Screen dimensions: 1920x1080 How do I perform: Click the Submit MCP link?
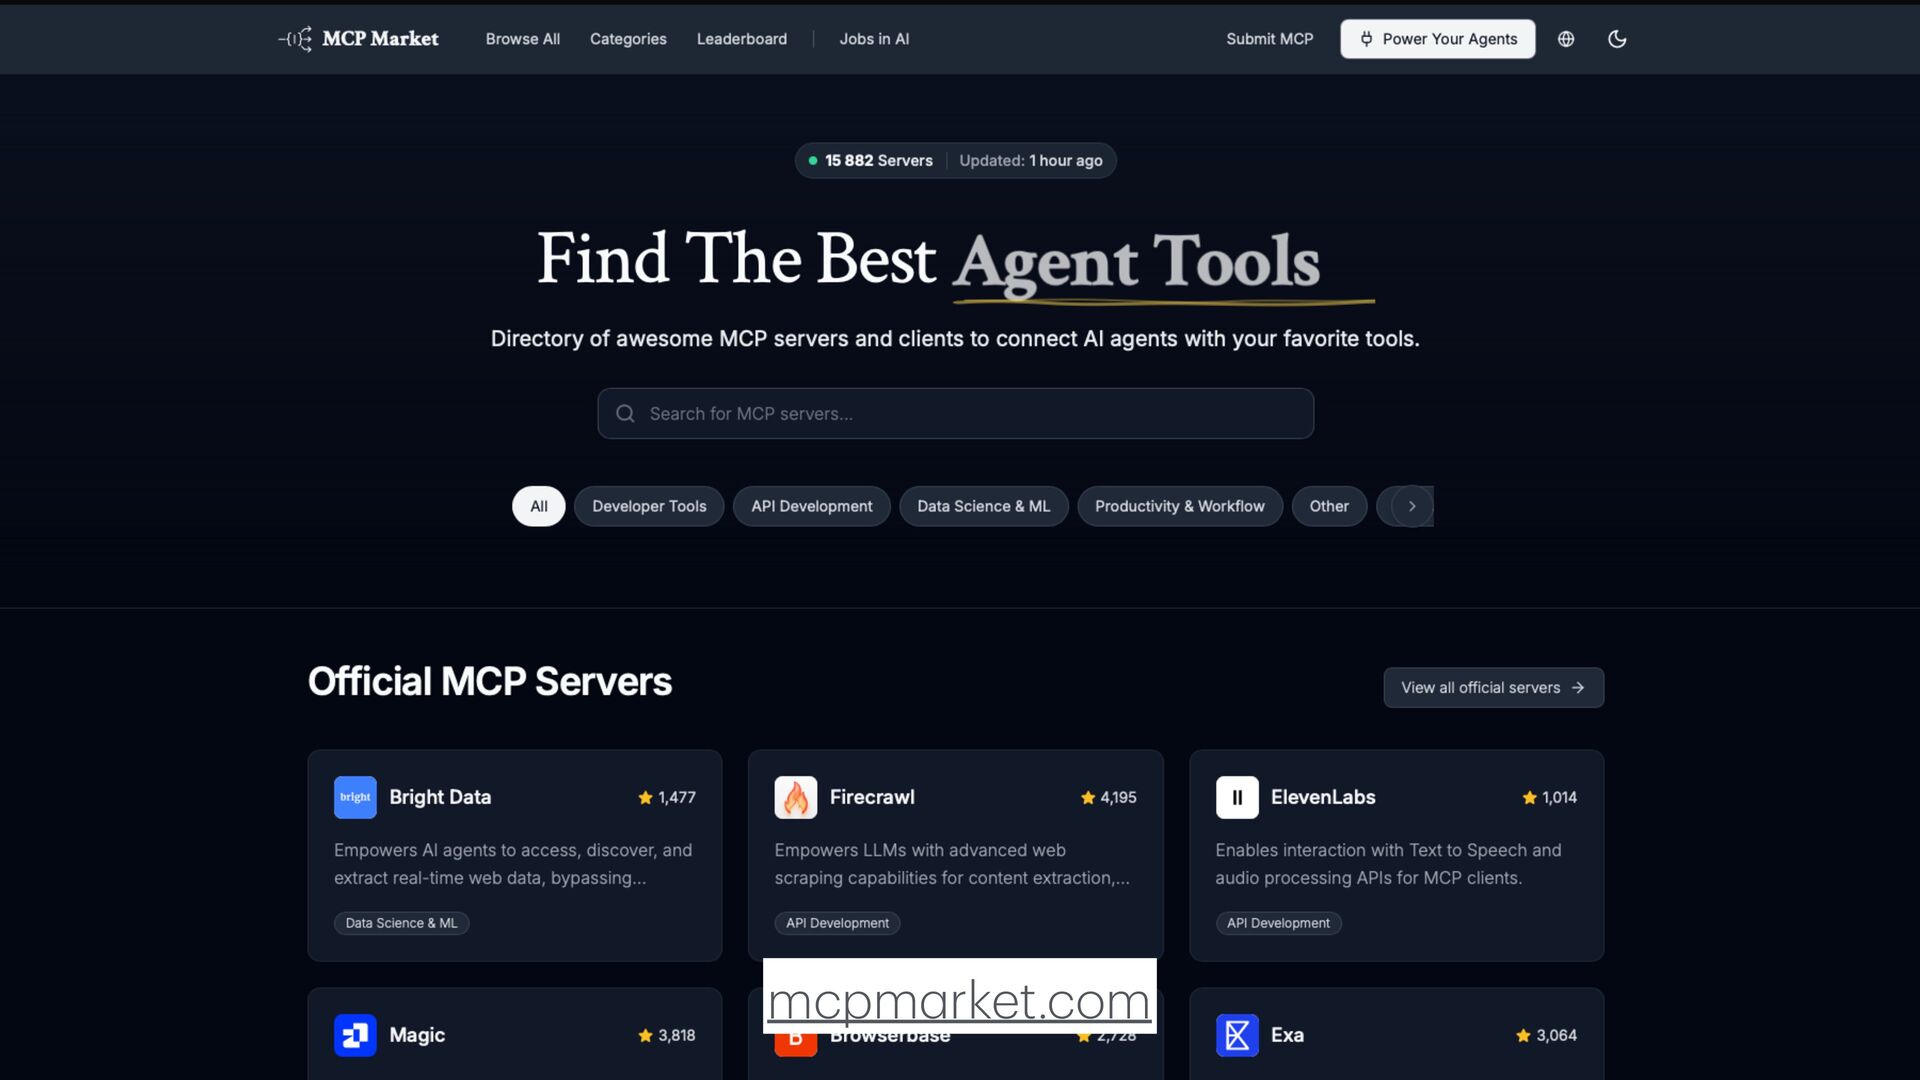coord(1269,39)
